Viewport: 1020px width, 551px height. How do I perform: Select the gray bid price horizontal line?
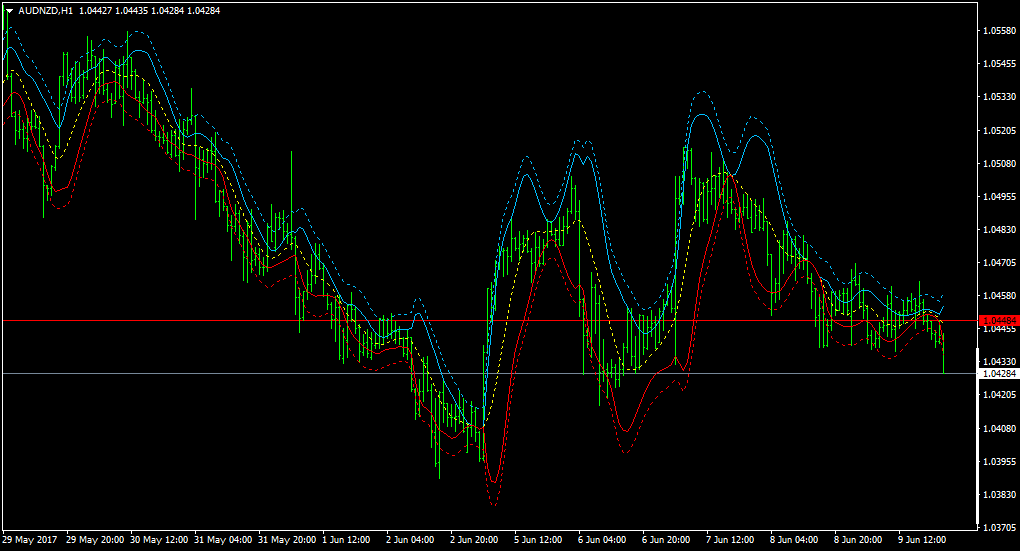tap(490, 373)
